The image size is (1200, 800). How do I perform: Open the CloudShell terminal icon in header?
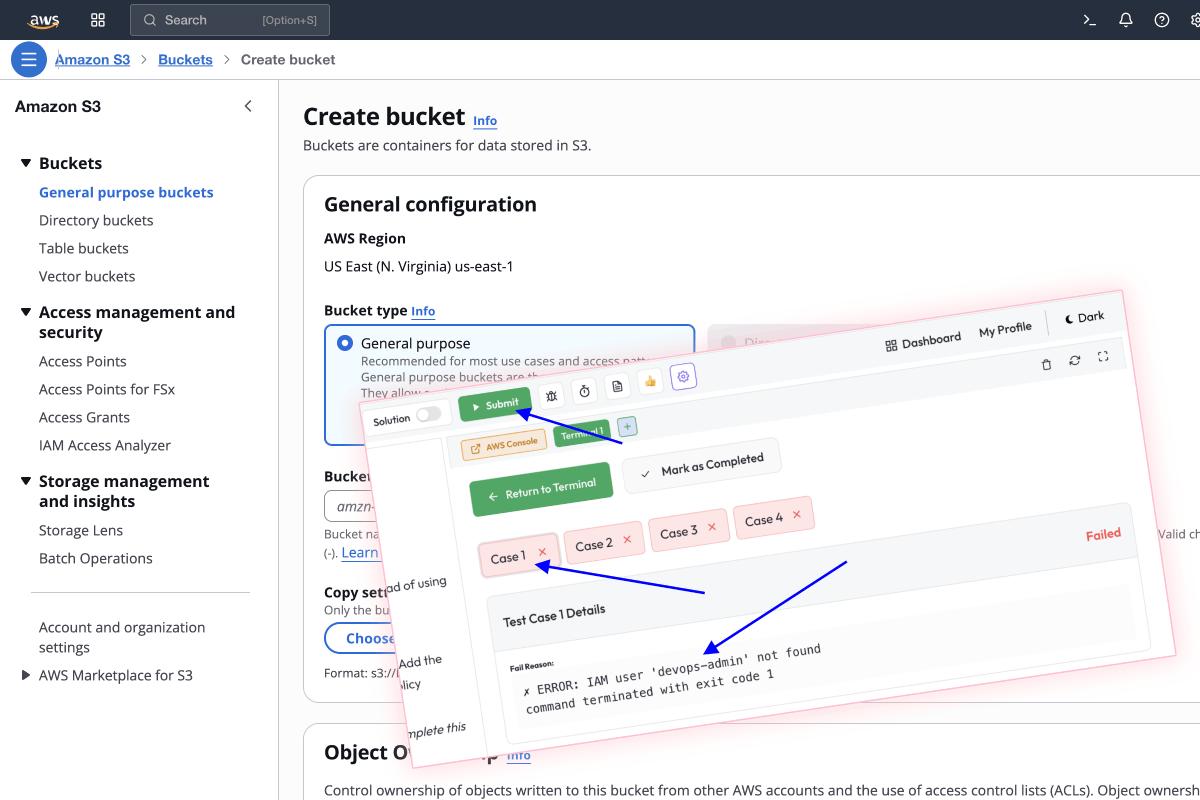click(1090, 20)
